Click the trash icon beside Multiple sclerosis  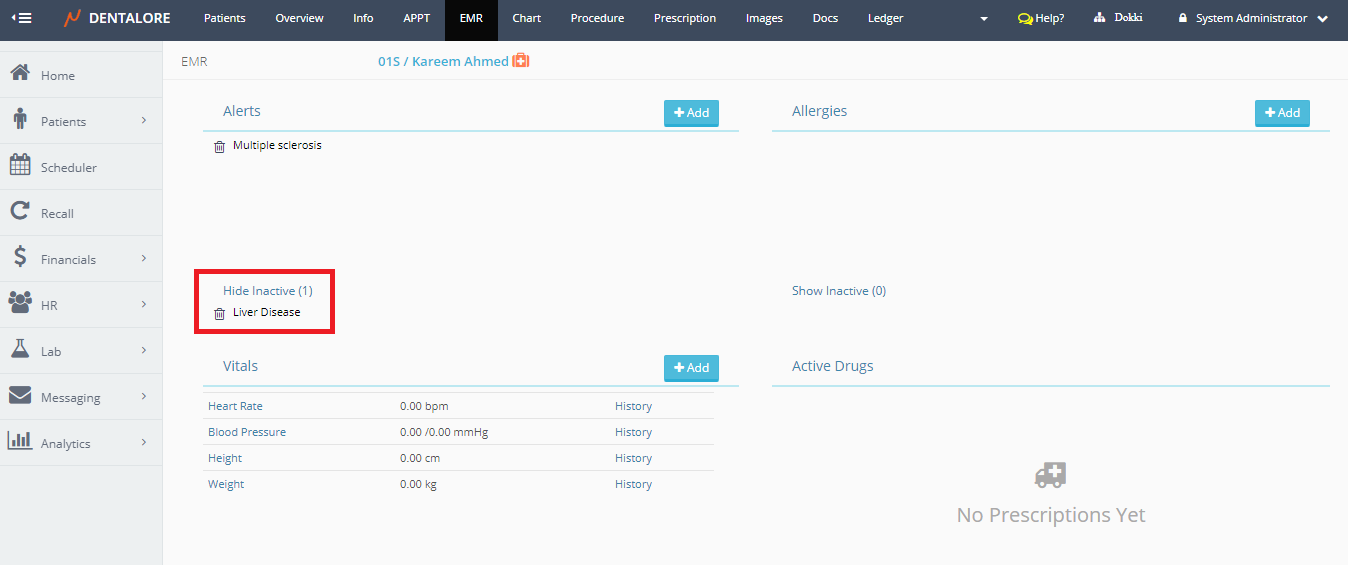[219, 146]
